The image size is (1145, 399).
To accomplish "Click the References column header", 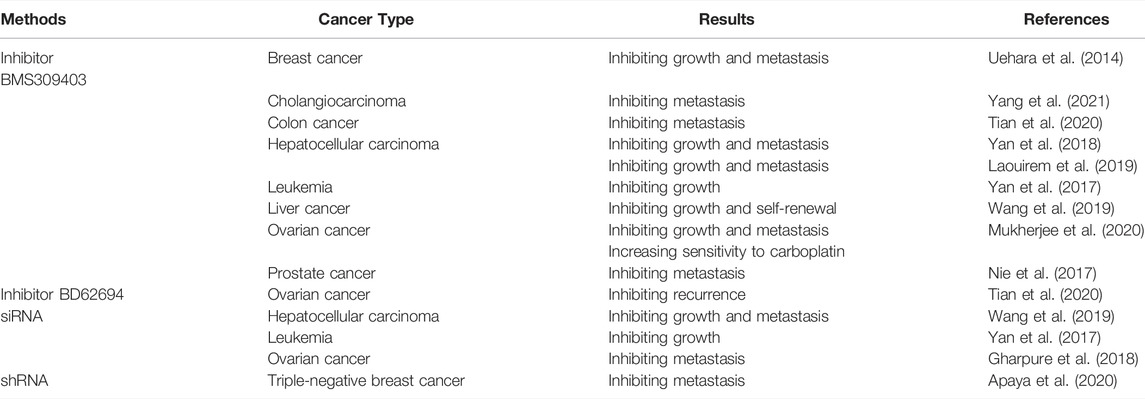I will pos(1066,20).
